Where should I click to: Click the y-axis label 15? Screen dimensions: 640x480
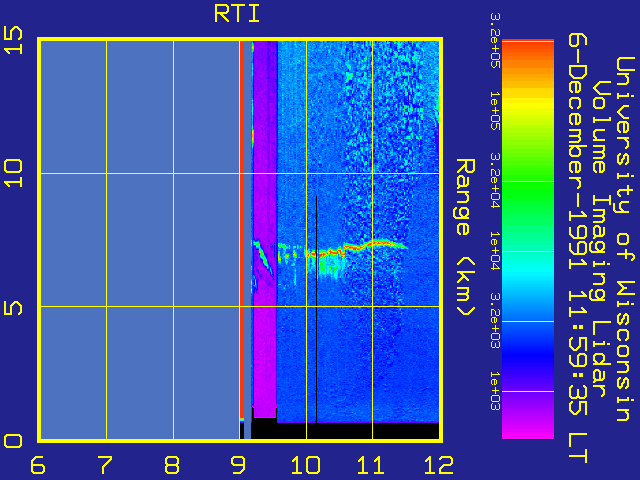click(13, 40)
